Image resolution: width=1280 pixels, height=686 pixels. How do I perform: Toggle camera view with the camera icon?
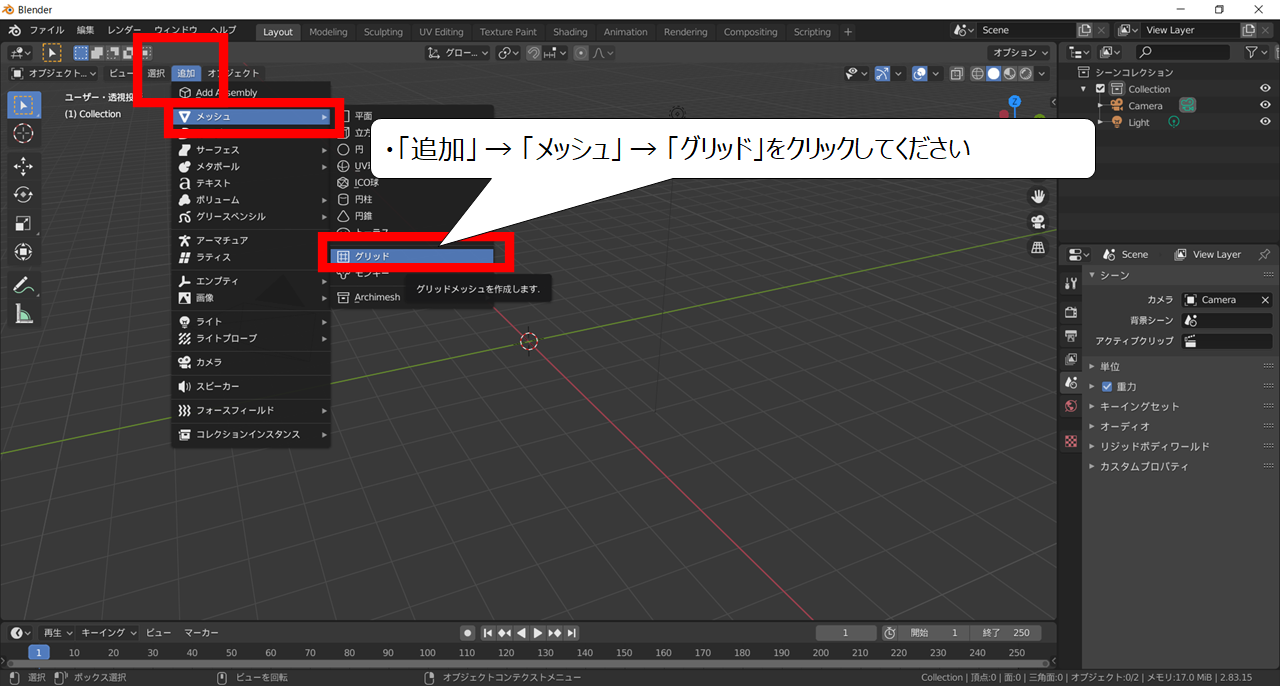click(x=1038, y=221)
